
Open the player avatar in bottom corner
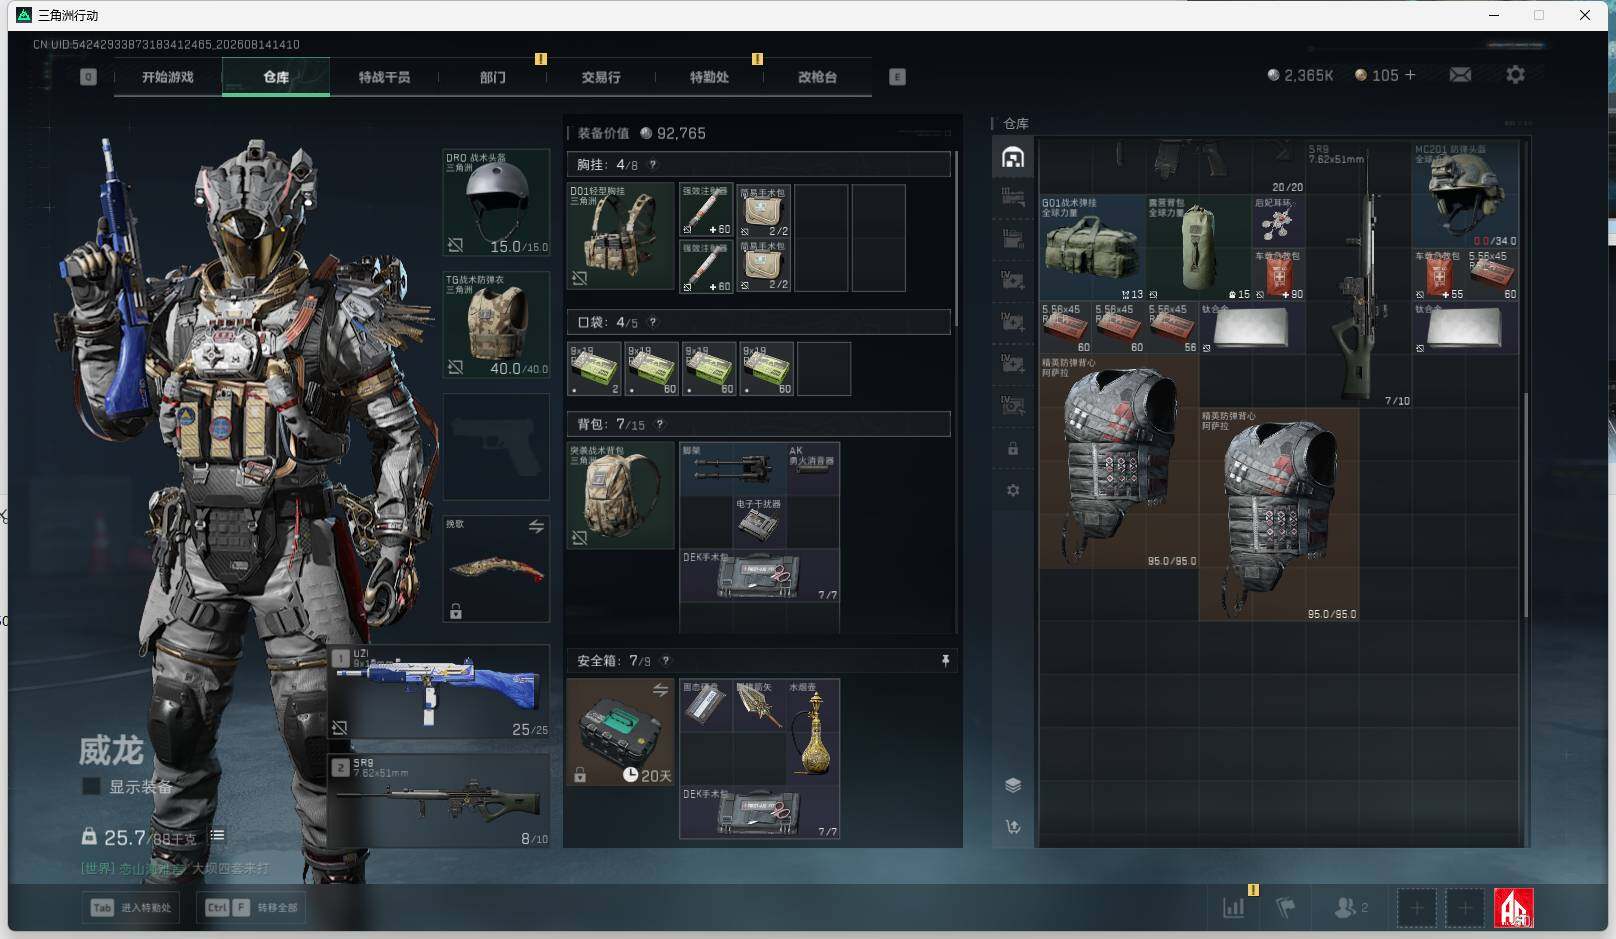click(x=1513, y=908)
